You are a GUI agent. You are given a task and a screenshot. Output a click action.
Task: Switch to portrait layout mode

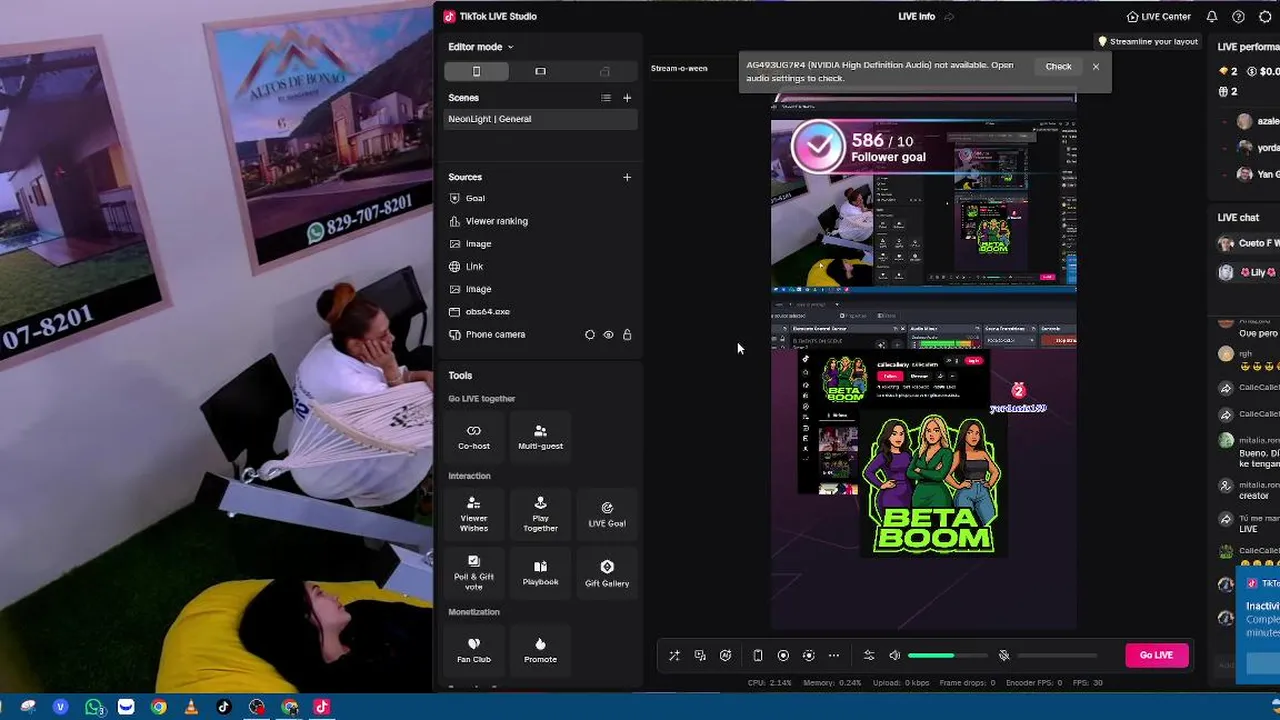pos(476,71)
